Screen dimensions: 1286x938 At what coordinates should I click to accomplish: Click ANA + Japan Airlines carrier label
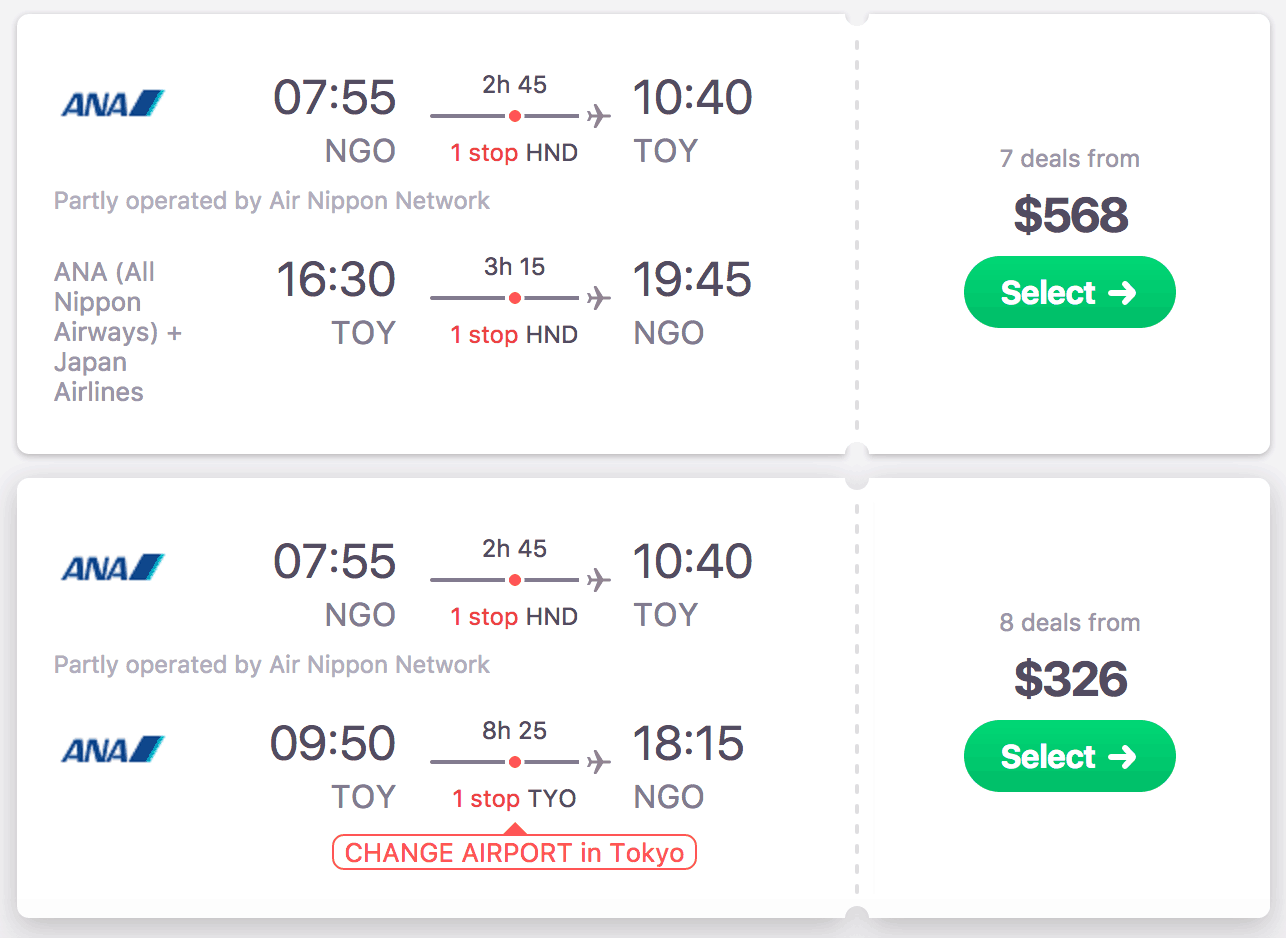pos(117,331)
